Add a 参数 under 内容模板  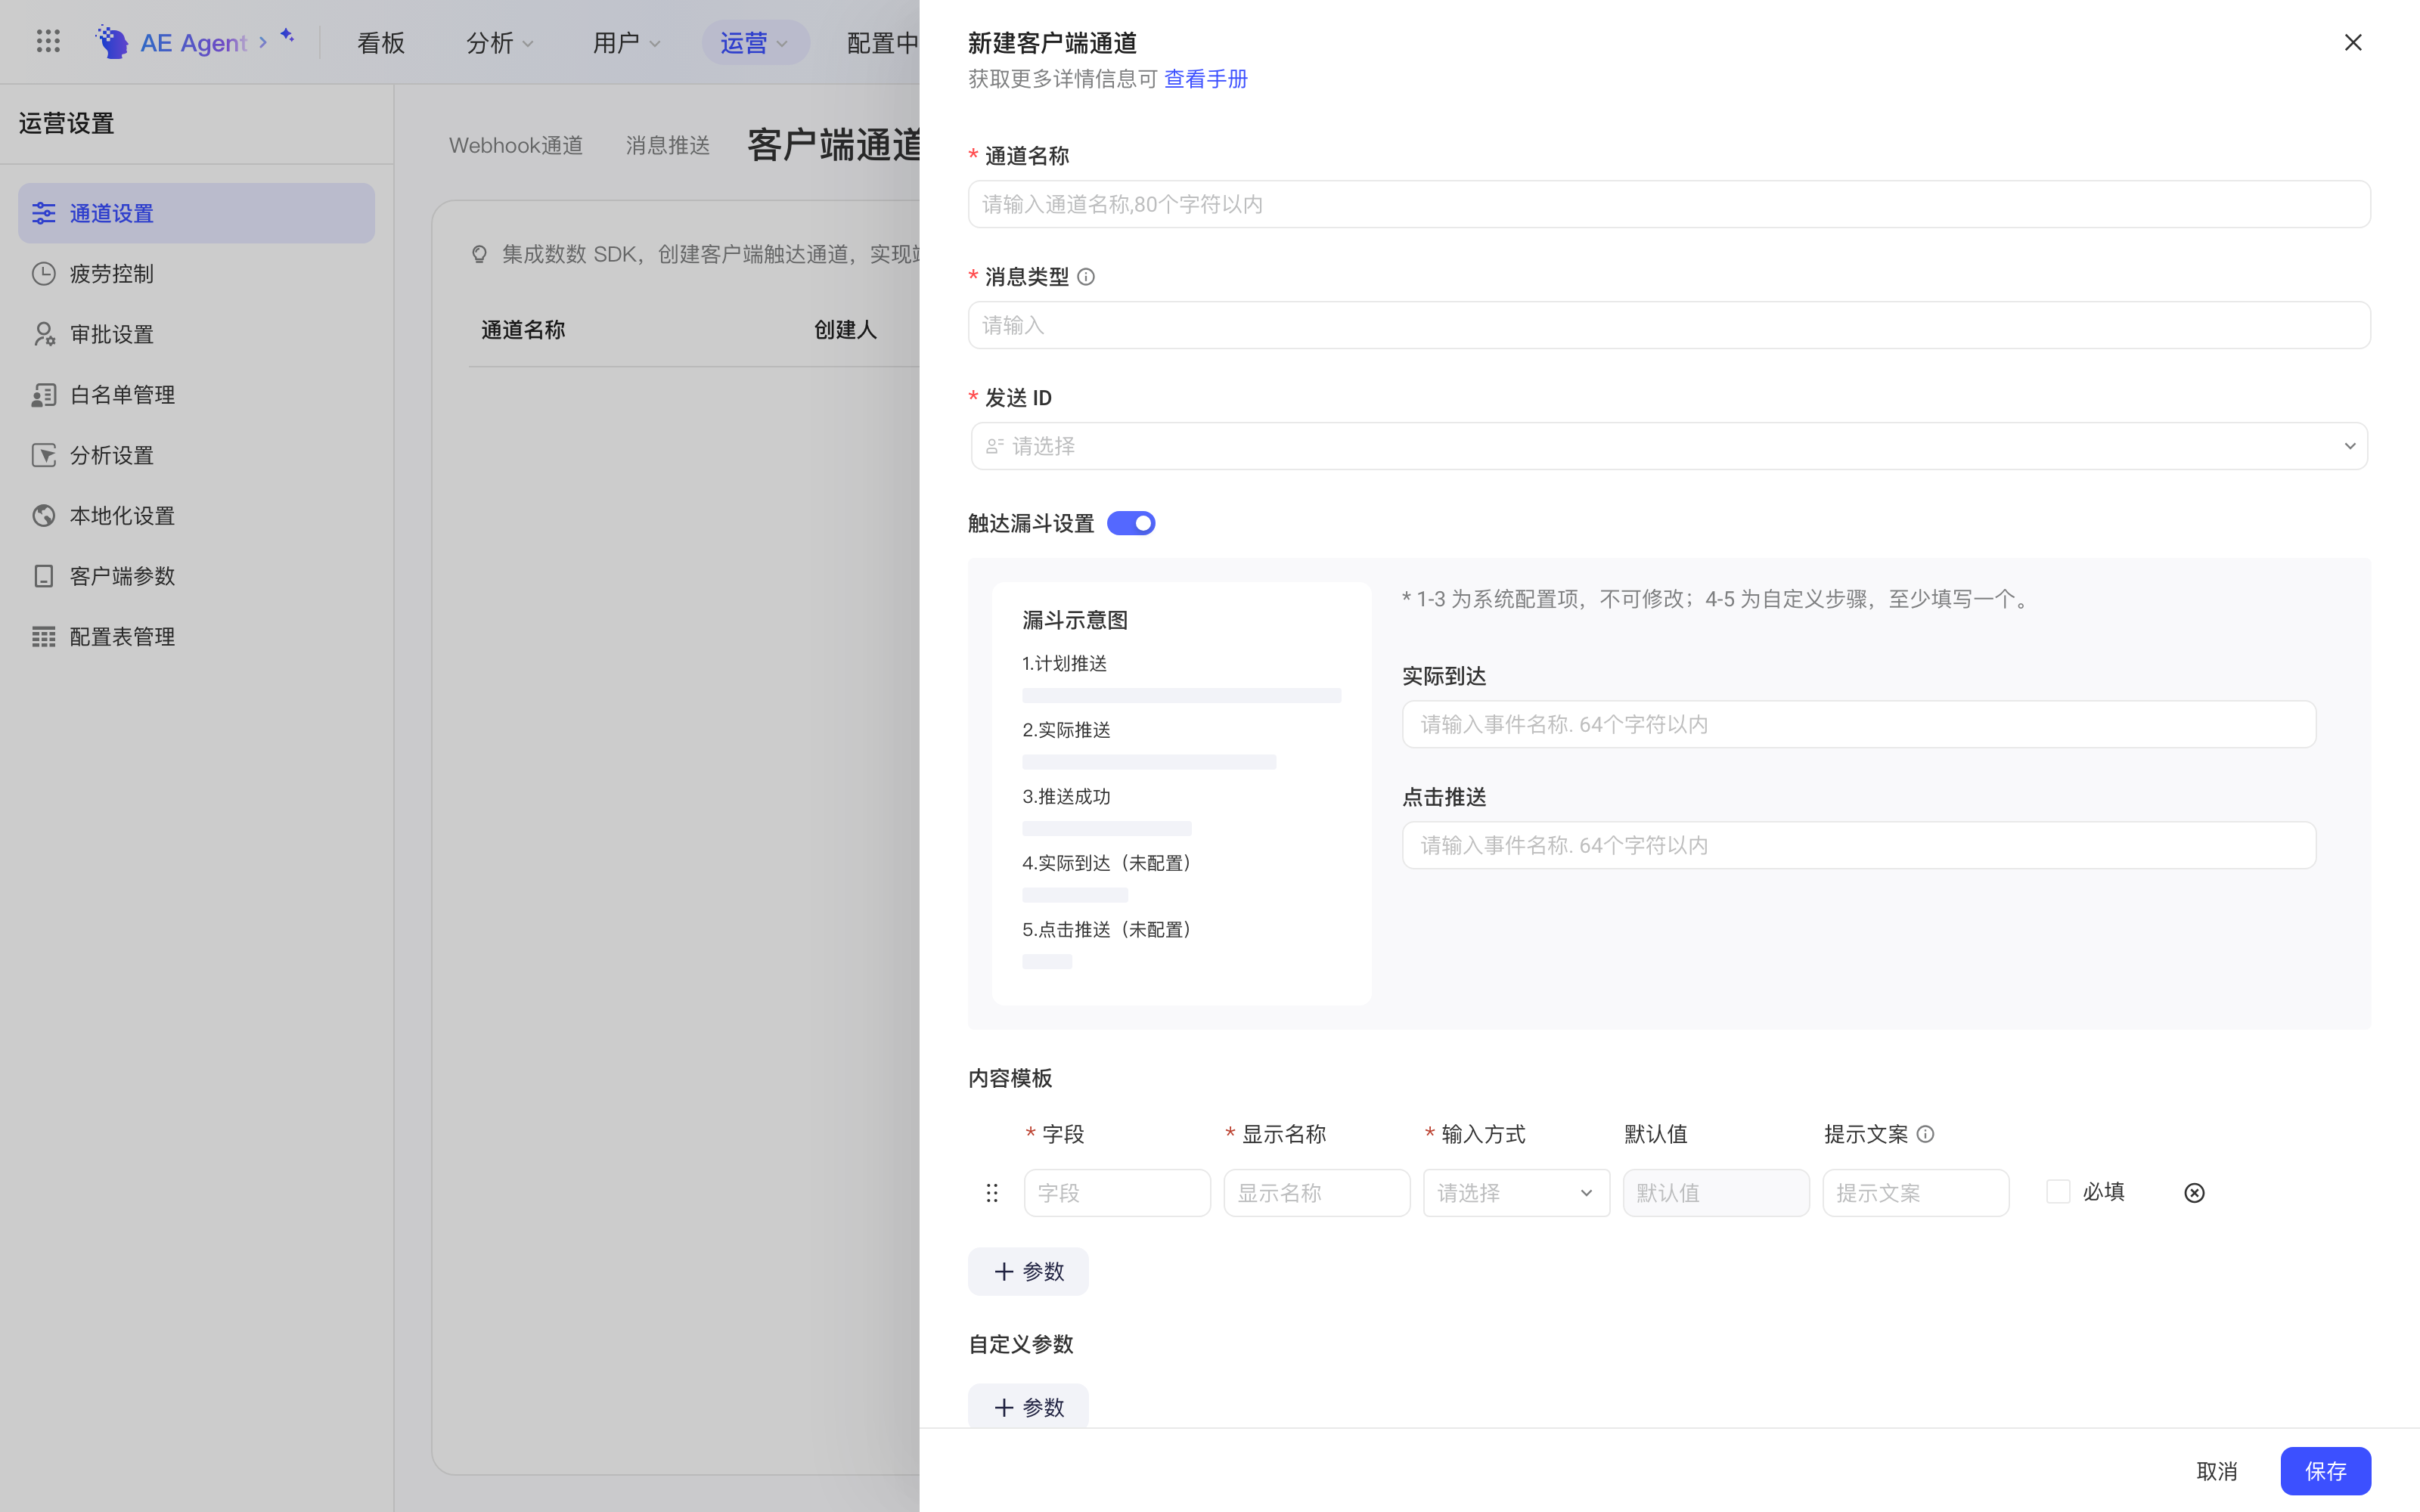[x=1028, y=1272]
